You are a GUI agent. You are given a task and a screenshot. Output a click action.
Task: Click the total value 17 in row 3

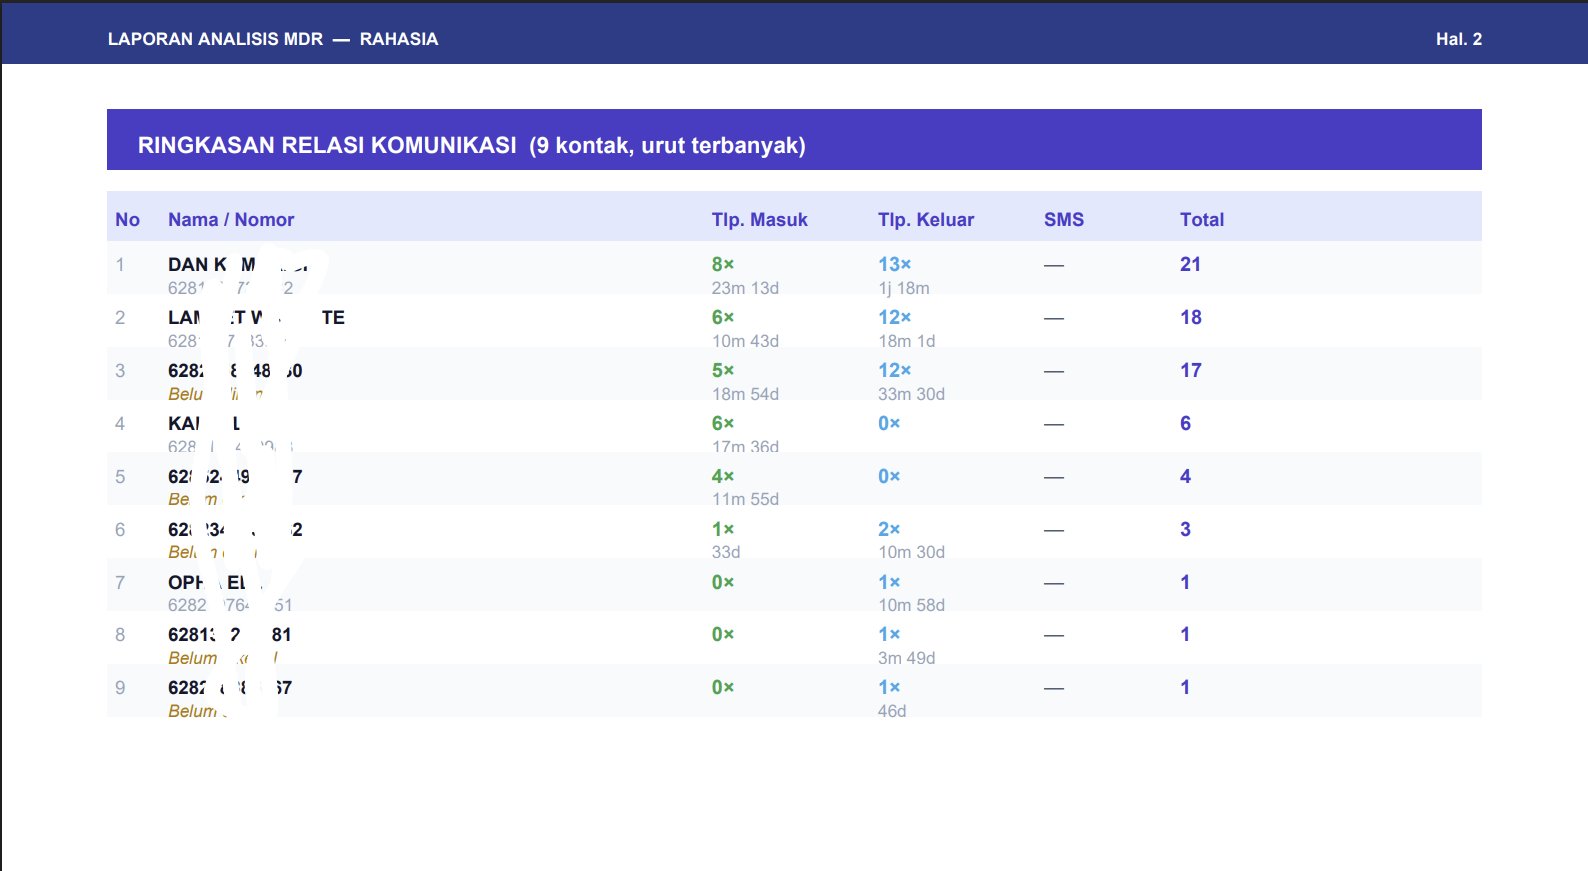(1190, 371)
